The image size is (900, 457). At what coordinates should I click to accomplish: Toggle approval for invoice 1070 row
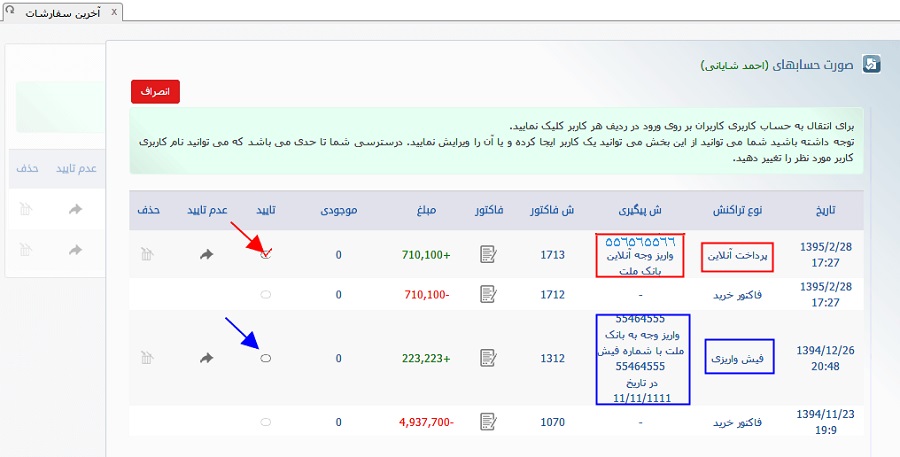pos(266,422)
